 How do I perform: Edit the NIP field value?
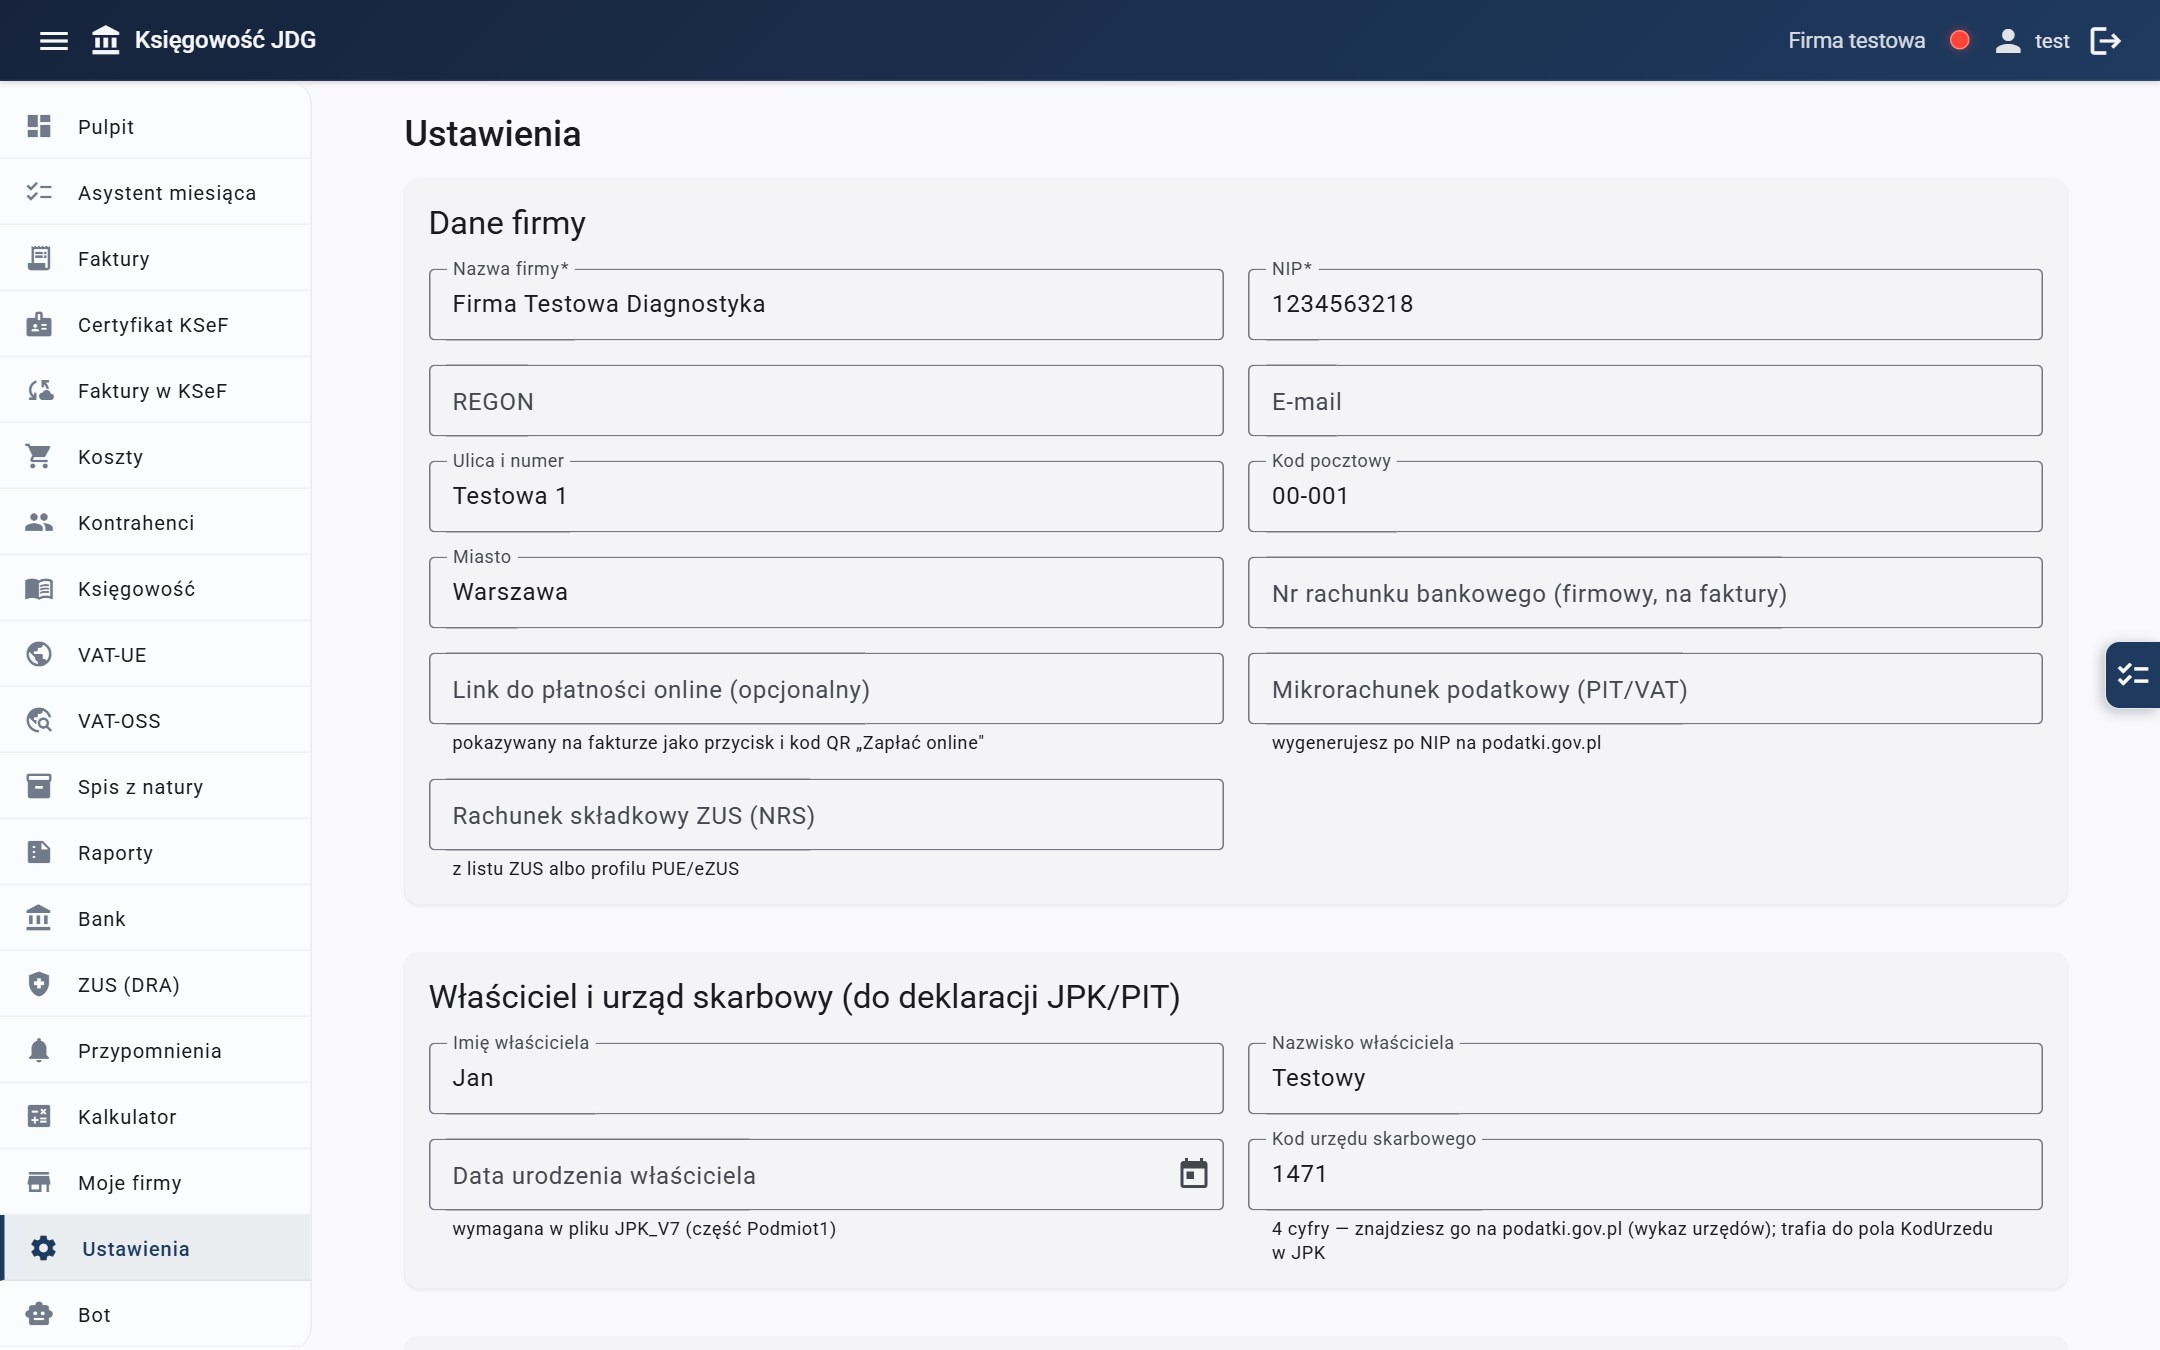1645,304
